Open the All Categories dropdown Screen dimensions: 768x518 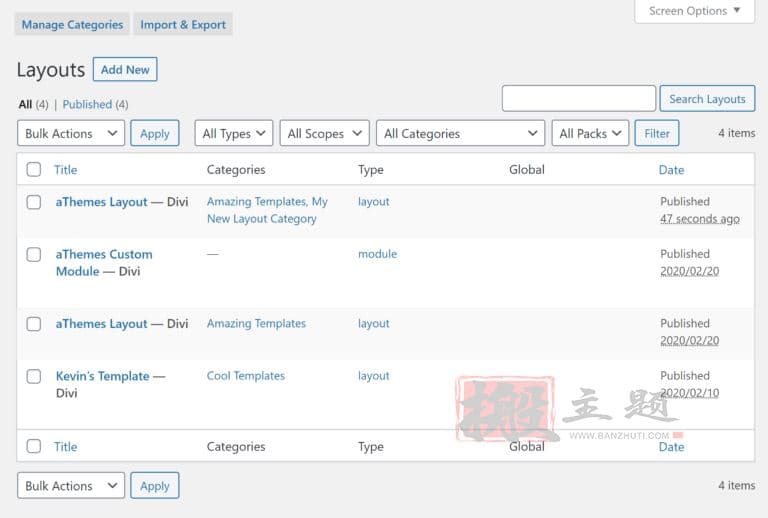pyautogui.click(x=460, y=133)
